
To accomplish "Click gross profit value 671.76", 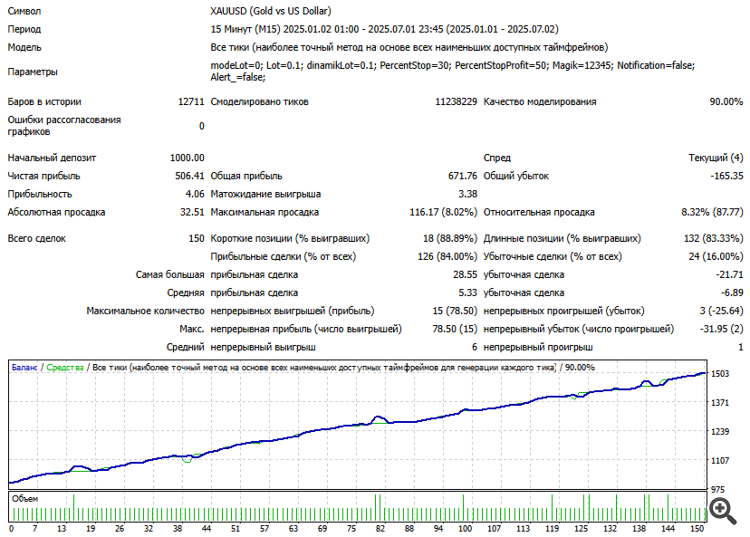I will coord(463,176).
